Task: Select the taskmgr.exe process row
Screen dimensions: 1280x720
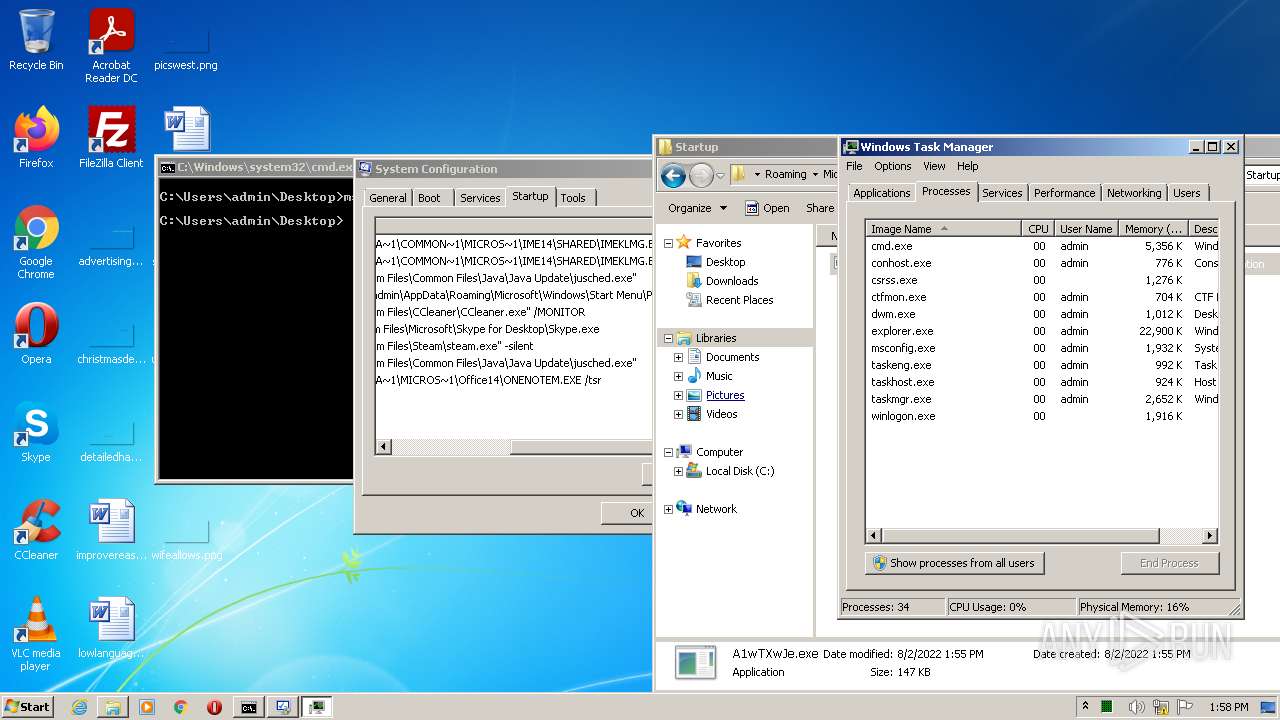Action: (1041, 399)
